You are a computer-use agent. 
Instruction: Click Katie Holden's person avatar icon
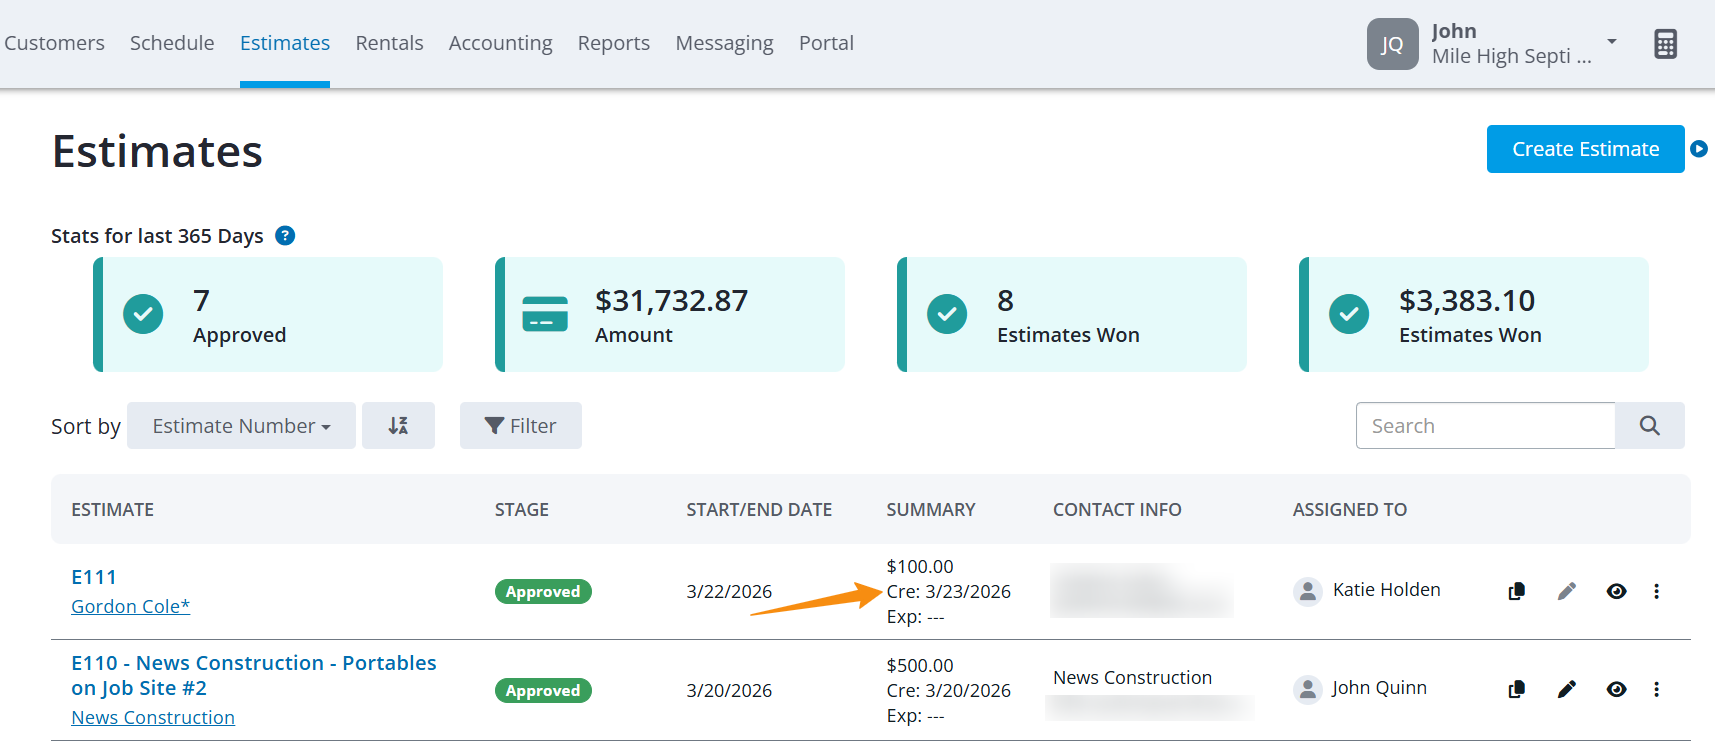pyautogui.click(x=1308, y=591)
